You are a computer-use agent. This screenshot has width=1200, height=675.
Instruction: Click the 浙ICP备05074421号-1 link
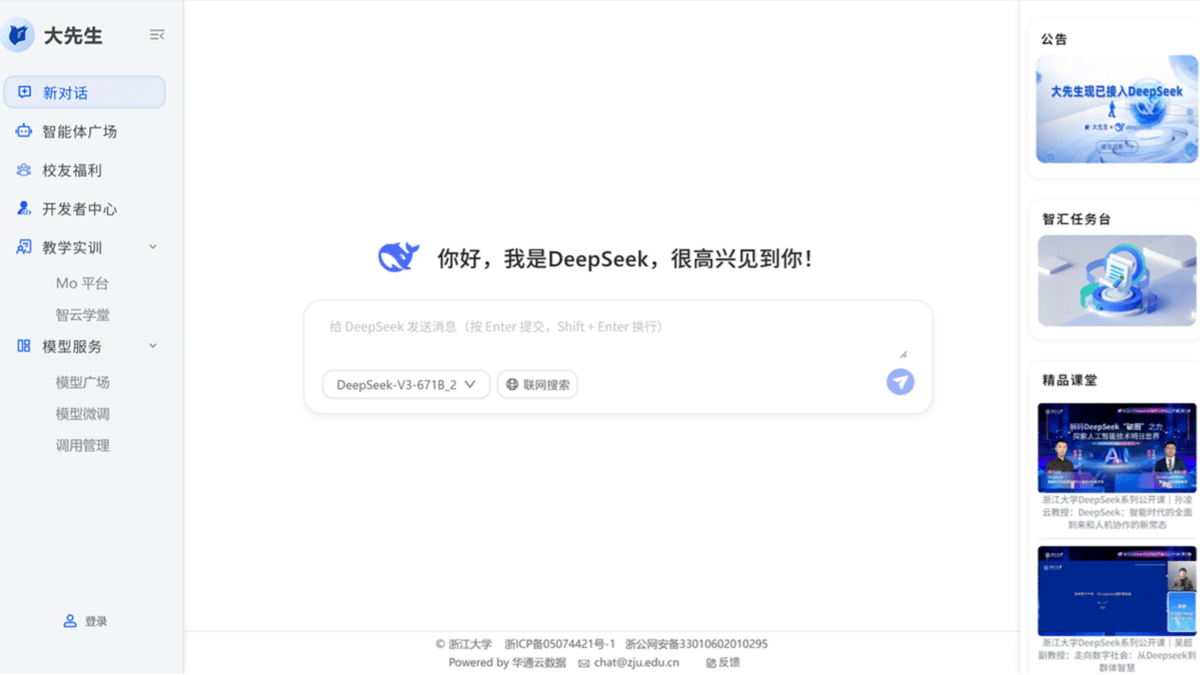[559, 644]
